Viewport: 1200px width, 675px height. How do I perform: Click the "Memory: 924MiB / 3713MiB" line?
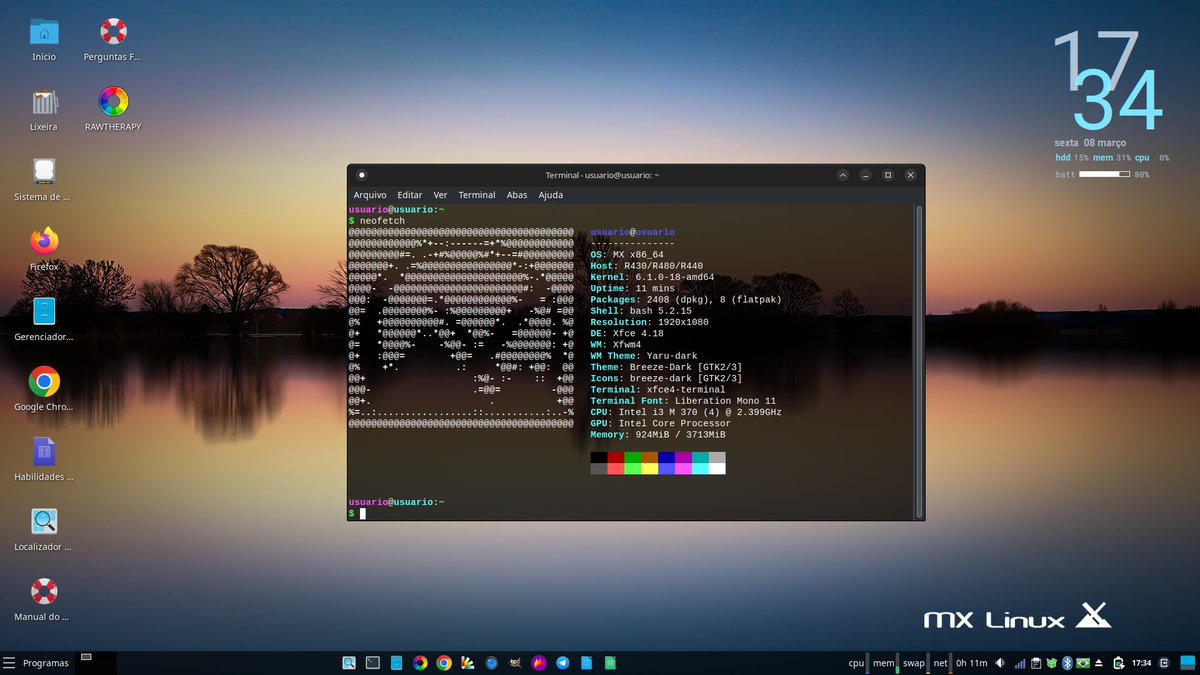658,435
